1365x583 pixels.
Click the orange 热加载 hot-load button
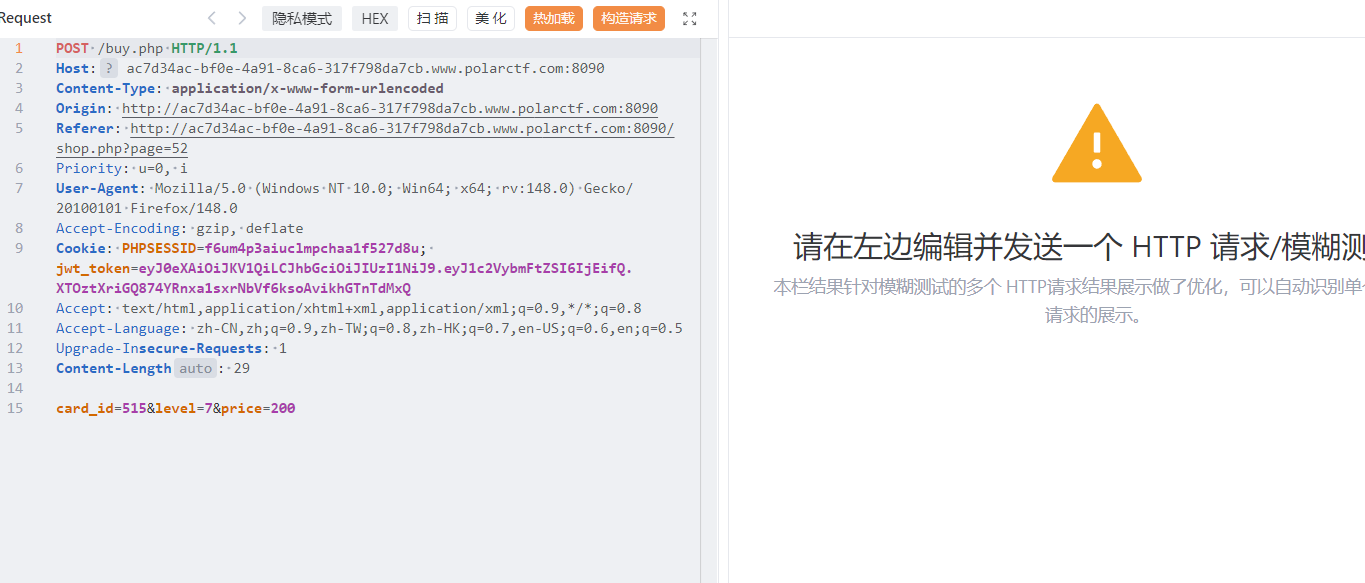[x=554, y=18]
